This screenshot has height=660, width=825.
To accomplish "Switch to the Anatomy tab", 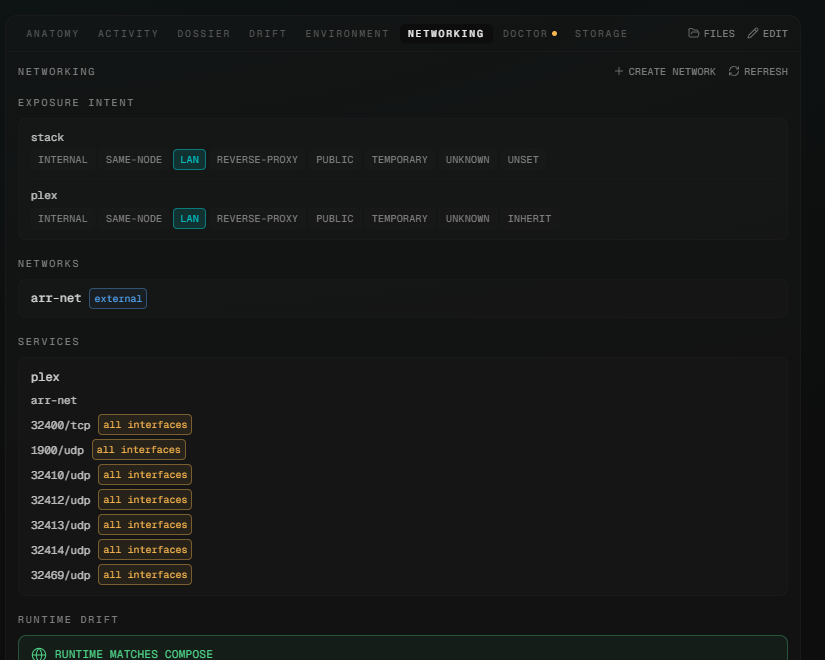I will tap(53, 34).
